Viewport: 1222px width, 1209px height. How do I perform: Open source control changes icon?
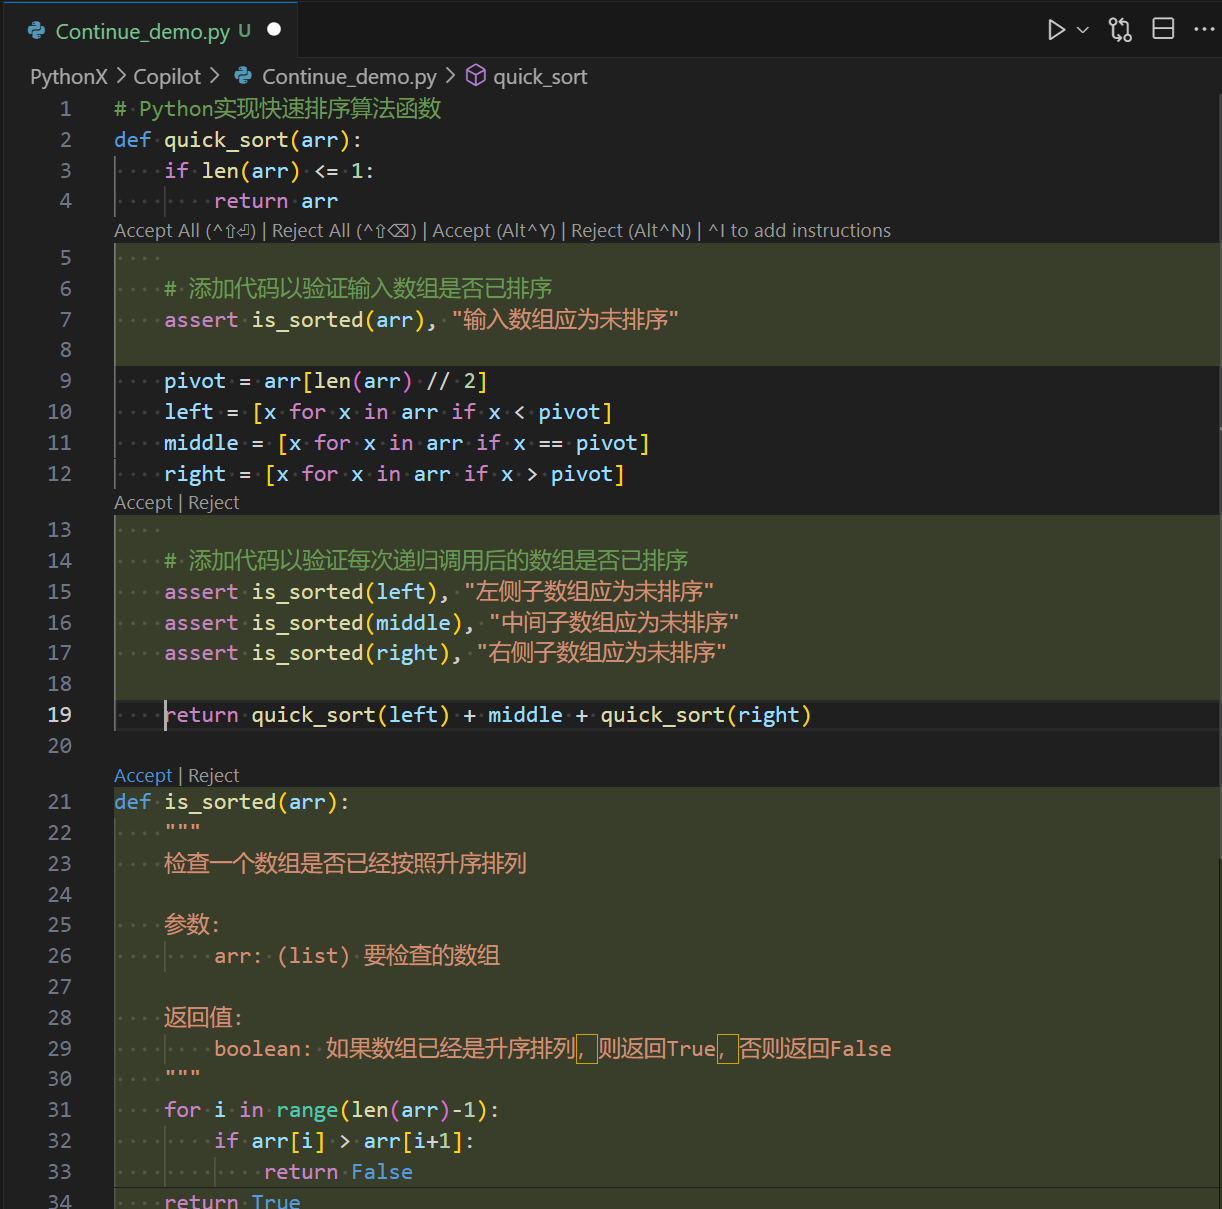pos(1120,30)
